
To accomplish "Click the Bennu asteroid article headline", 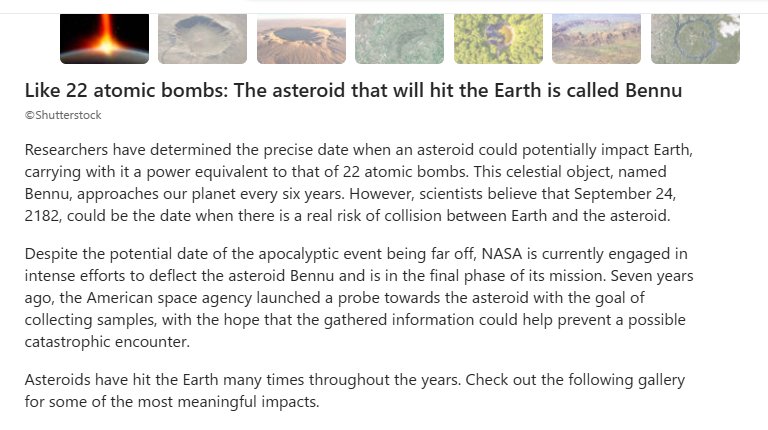I will pyautogui.click(x=353, y=91).
